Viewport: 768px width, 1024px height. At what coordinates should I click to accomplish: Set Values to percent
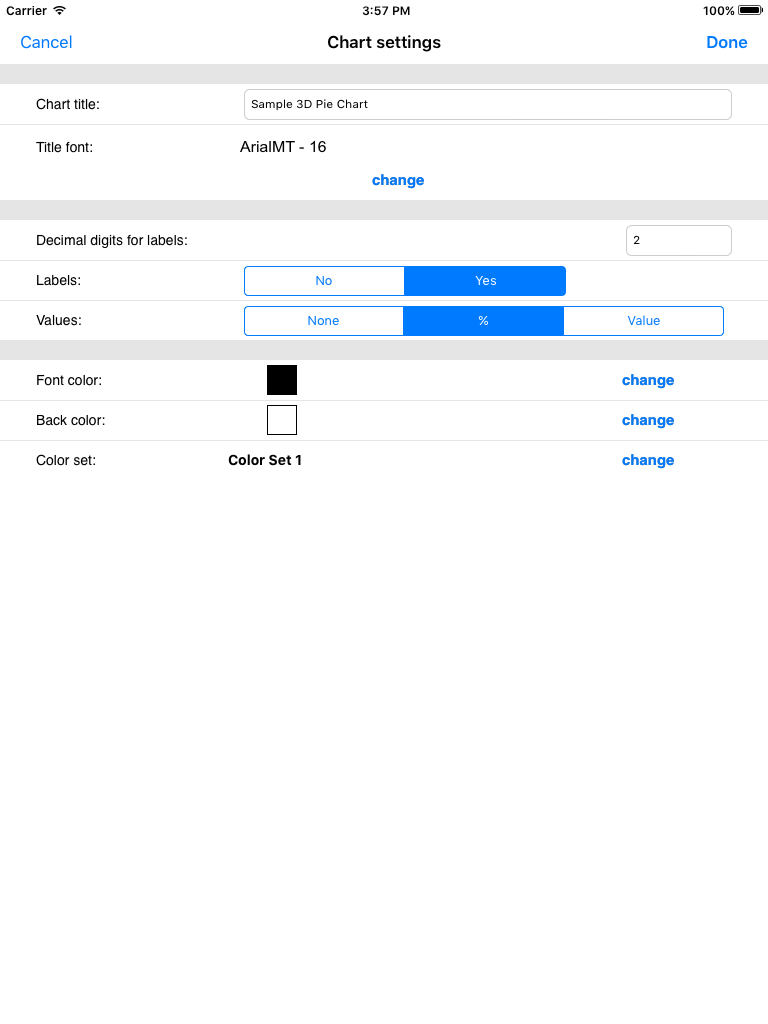(x=483, y=321)
